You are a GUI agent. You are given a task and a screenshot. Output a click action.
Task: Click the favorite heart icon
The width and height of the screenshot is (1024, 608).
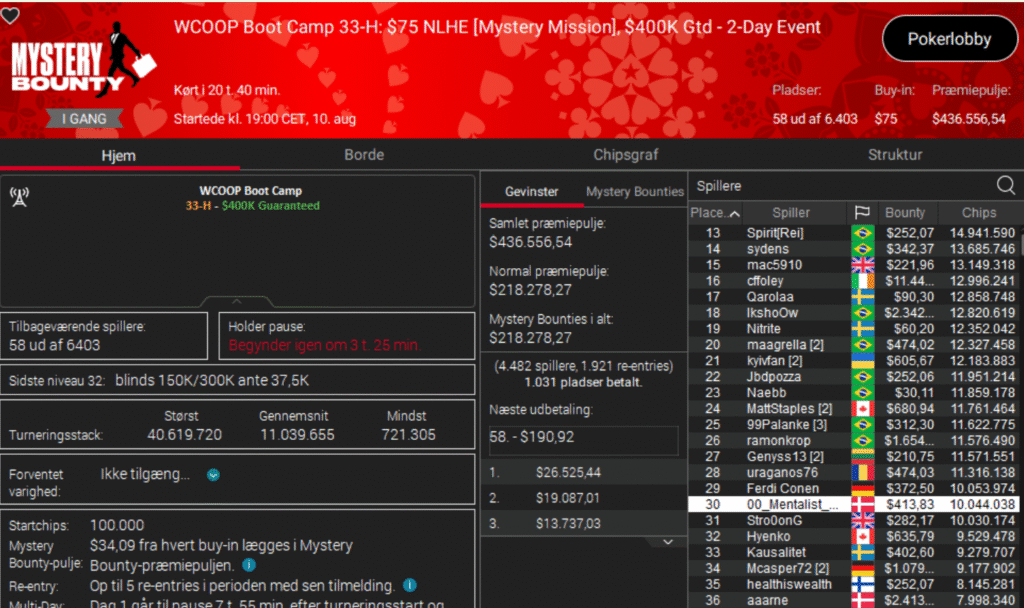10,14
